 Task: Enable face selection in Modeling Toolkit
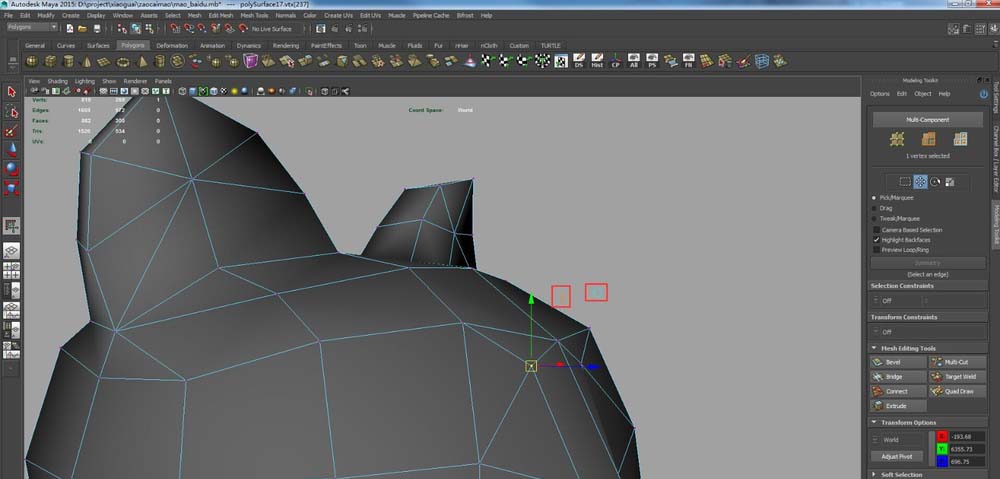(x=960, y=139)
